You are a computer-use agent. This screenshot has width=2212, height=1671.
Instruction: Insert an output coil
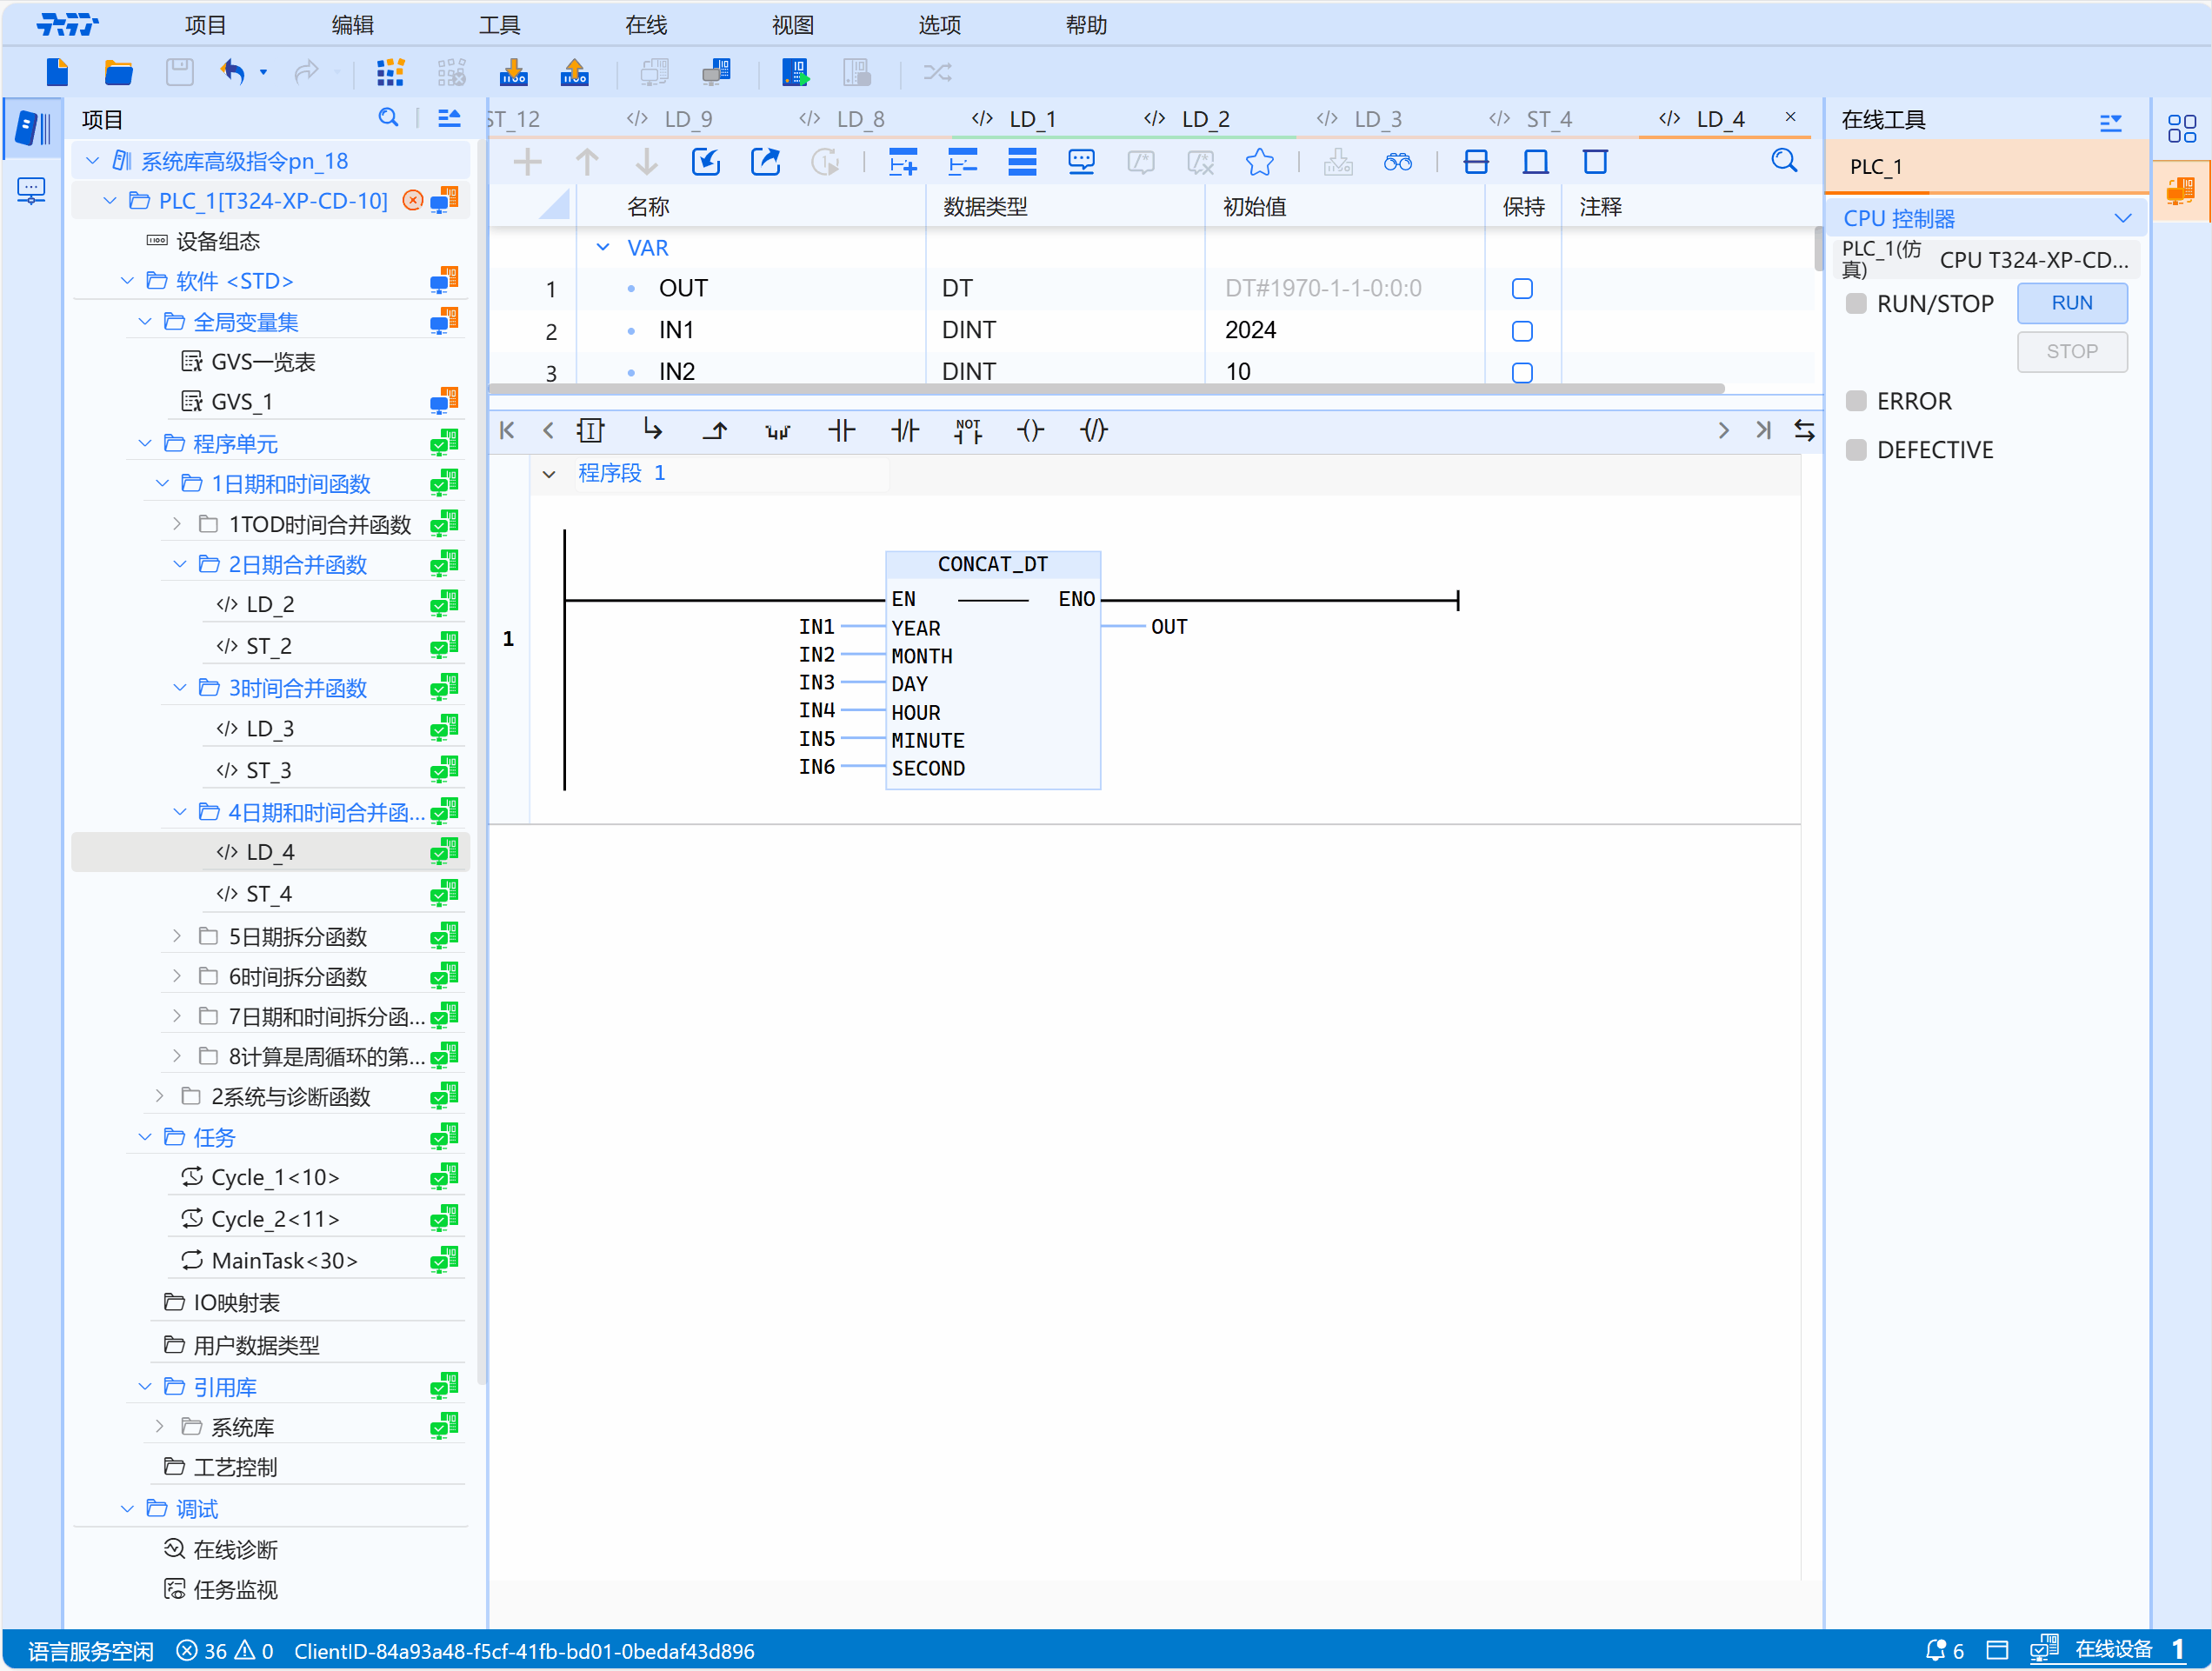(x=1030, y=430)
